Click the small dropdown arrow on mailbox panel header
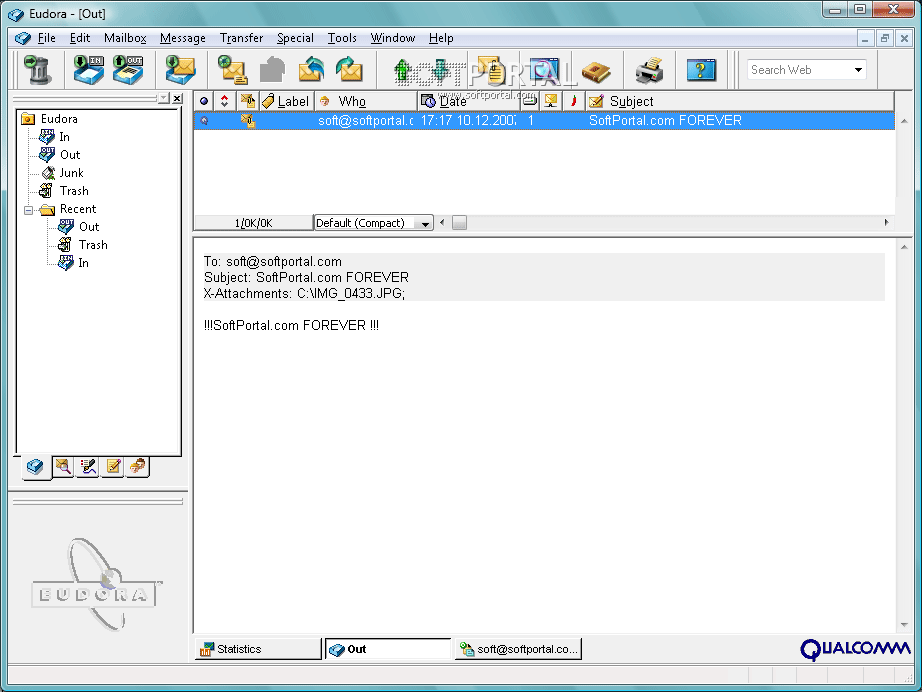 tap(163, 98)
